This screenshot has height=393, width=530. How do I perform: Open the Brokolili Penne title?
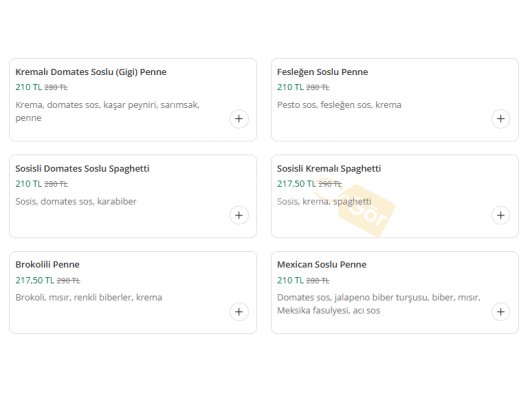coord(47,265)
